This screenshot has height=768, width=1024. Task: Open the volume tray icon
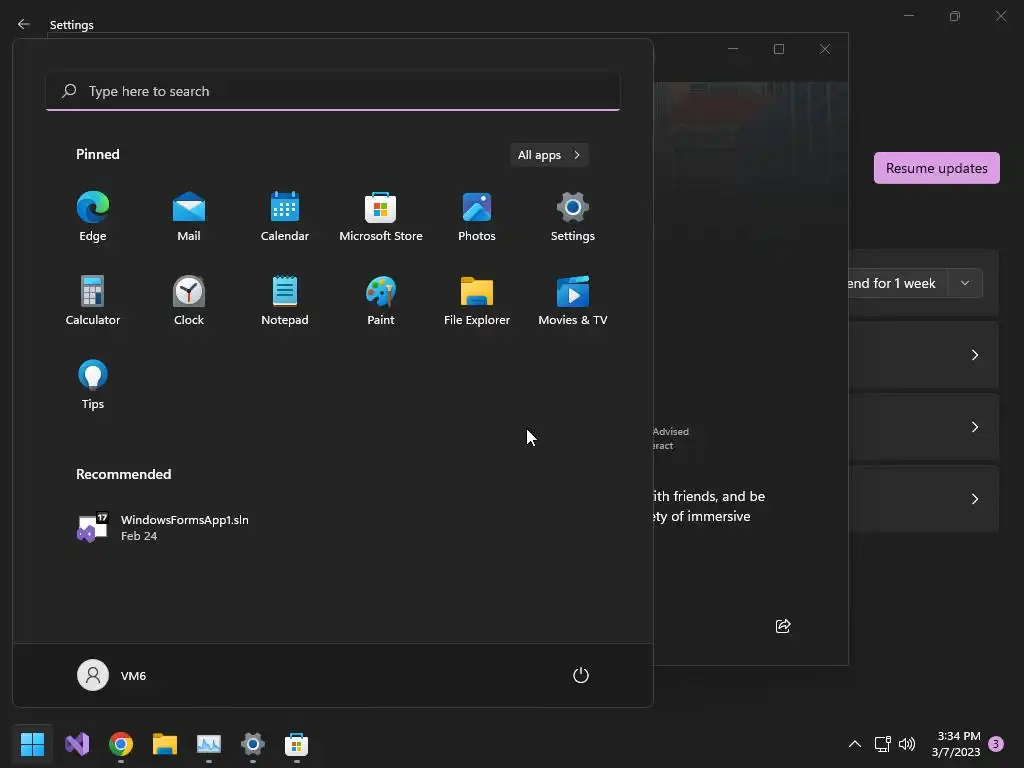coord(907,744)
